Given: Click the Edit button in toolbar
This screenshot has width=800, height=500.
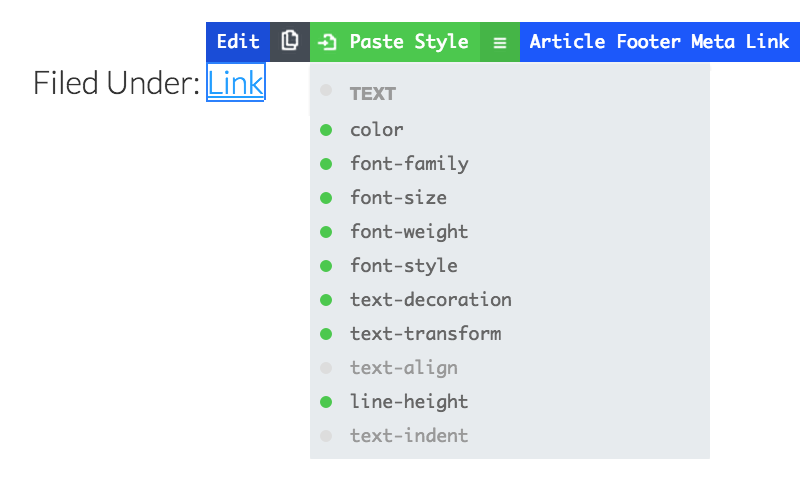Looking at the screenshot, I should pos(238,42).
